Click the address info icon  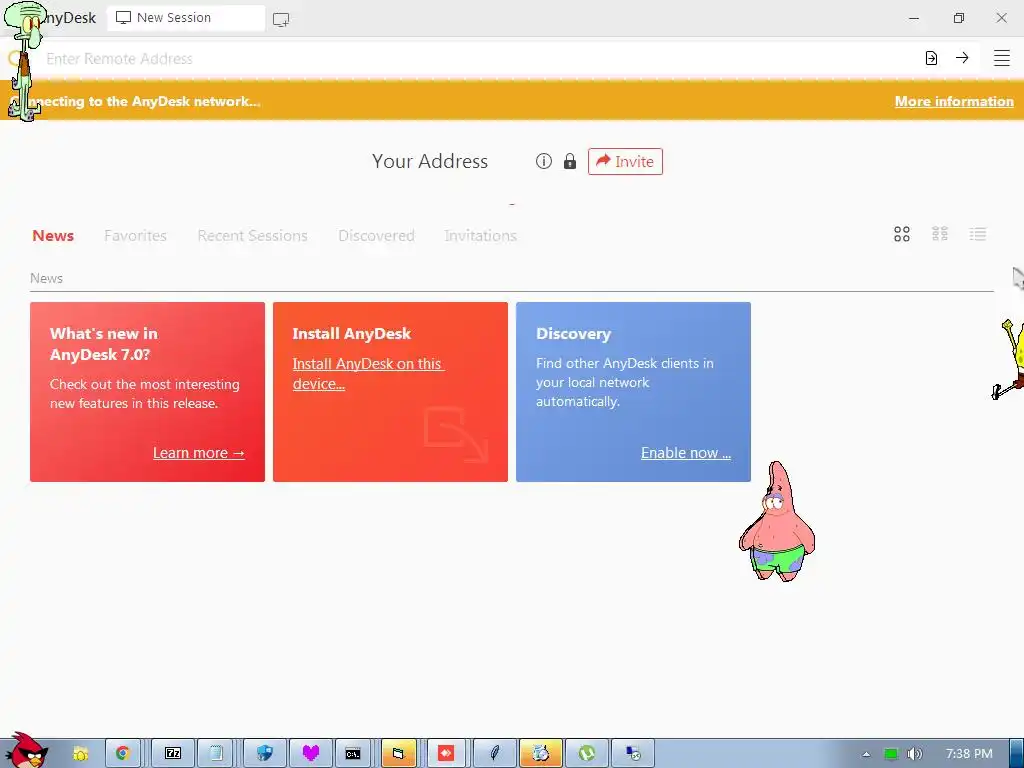coord(543,161)
